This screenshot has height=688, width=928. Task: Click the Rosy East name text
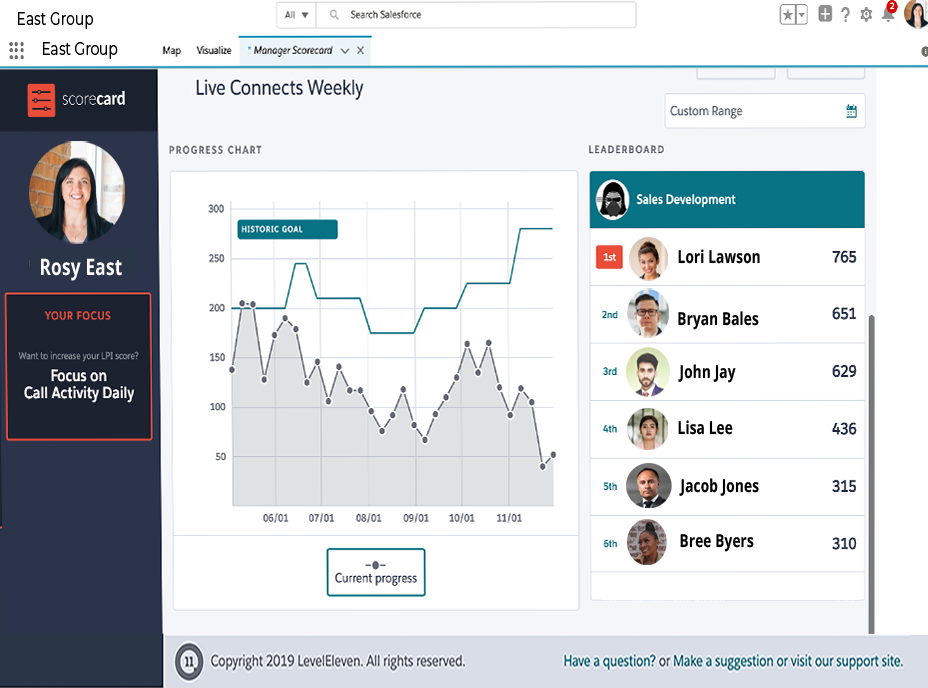click(x=80, y=268)
